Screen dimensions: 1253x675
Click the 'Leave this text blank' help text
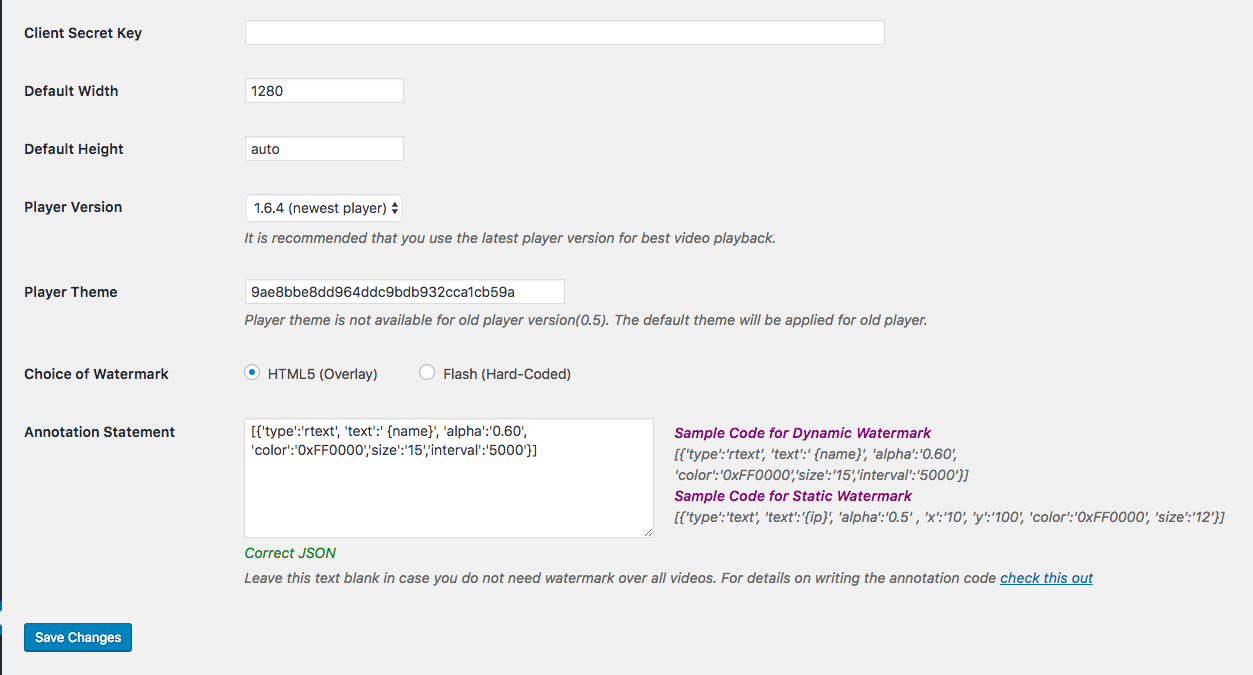(x=620, y=578)
